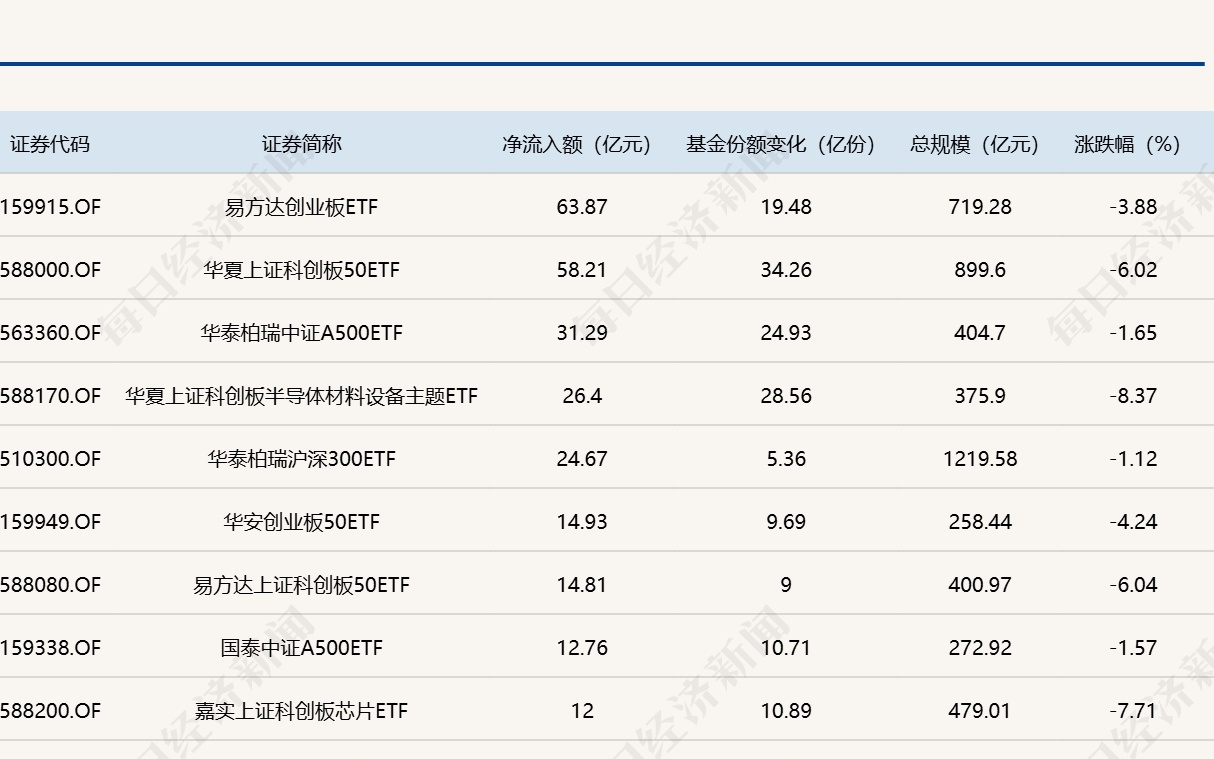Select the 证券代码 column header
Screen dimensions: 1214x759
50,144
